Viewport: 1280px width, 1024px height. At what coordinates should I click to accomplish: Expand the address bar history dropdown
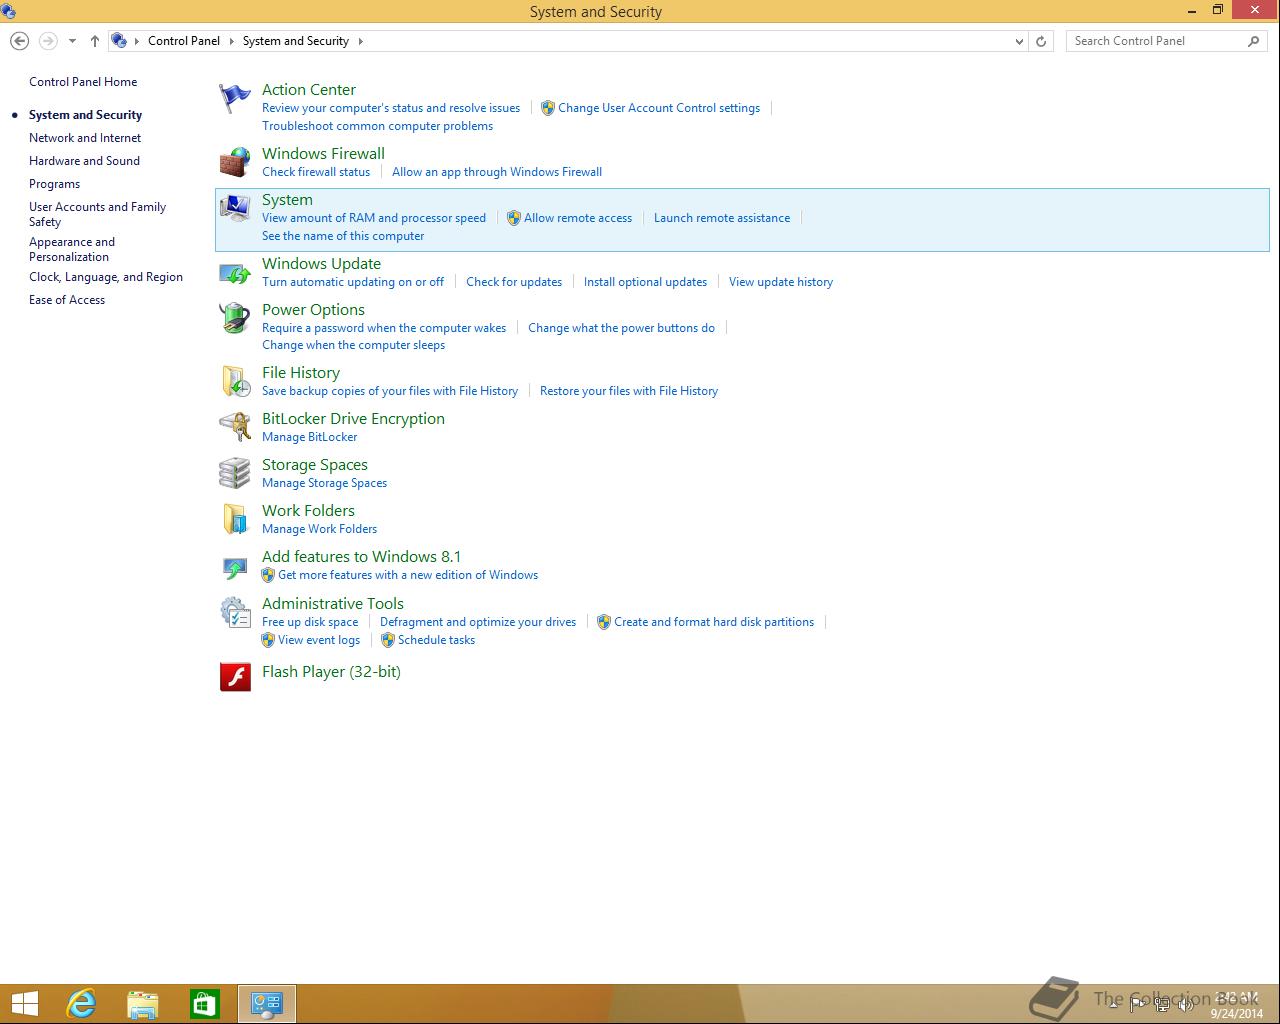pyautogui.click(x=1019, y=41)
